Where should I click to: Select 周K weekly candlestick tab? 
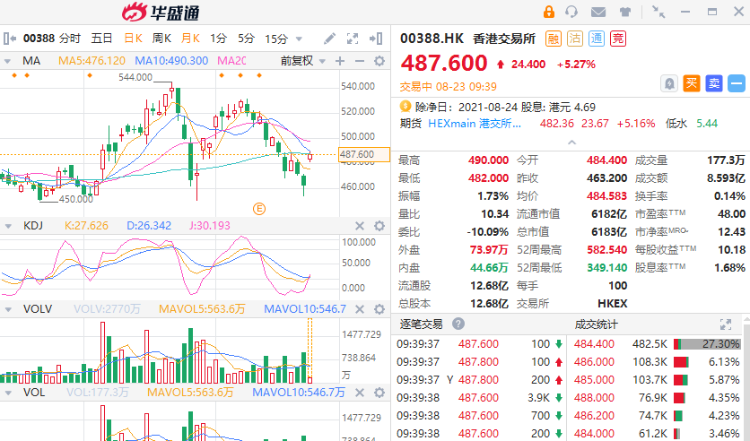162,38
